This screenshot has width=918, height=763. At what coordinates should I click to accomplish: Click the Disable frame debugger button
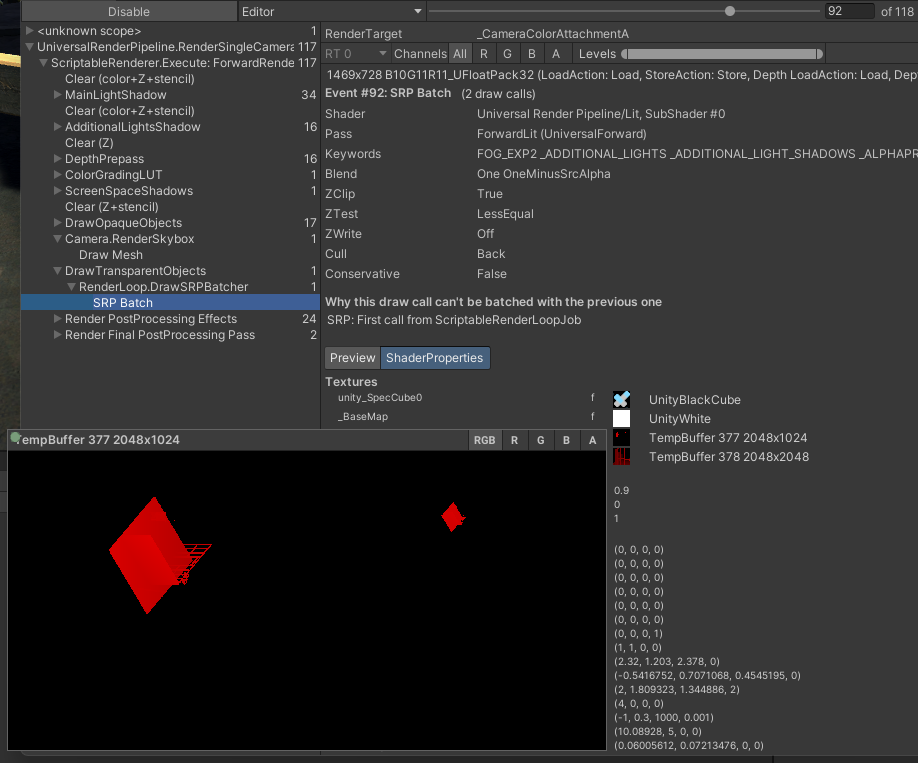tap(128, 12)
